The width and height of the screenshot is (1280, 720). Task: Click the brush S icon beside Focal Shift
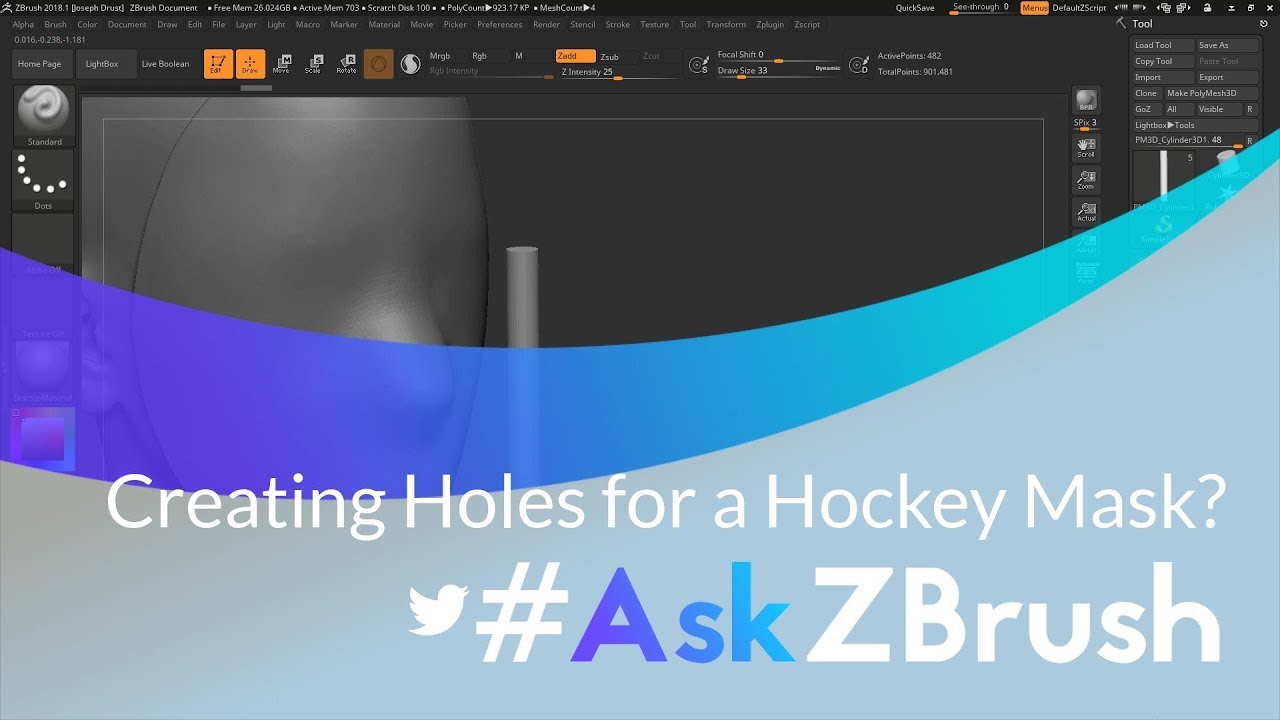(699, 65)
